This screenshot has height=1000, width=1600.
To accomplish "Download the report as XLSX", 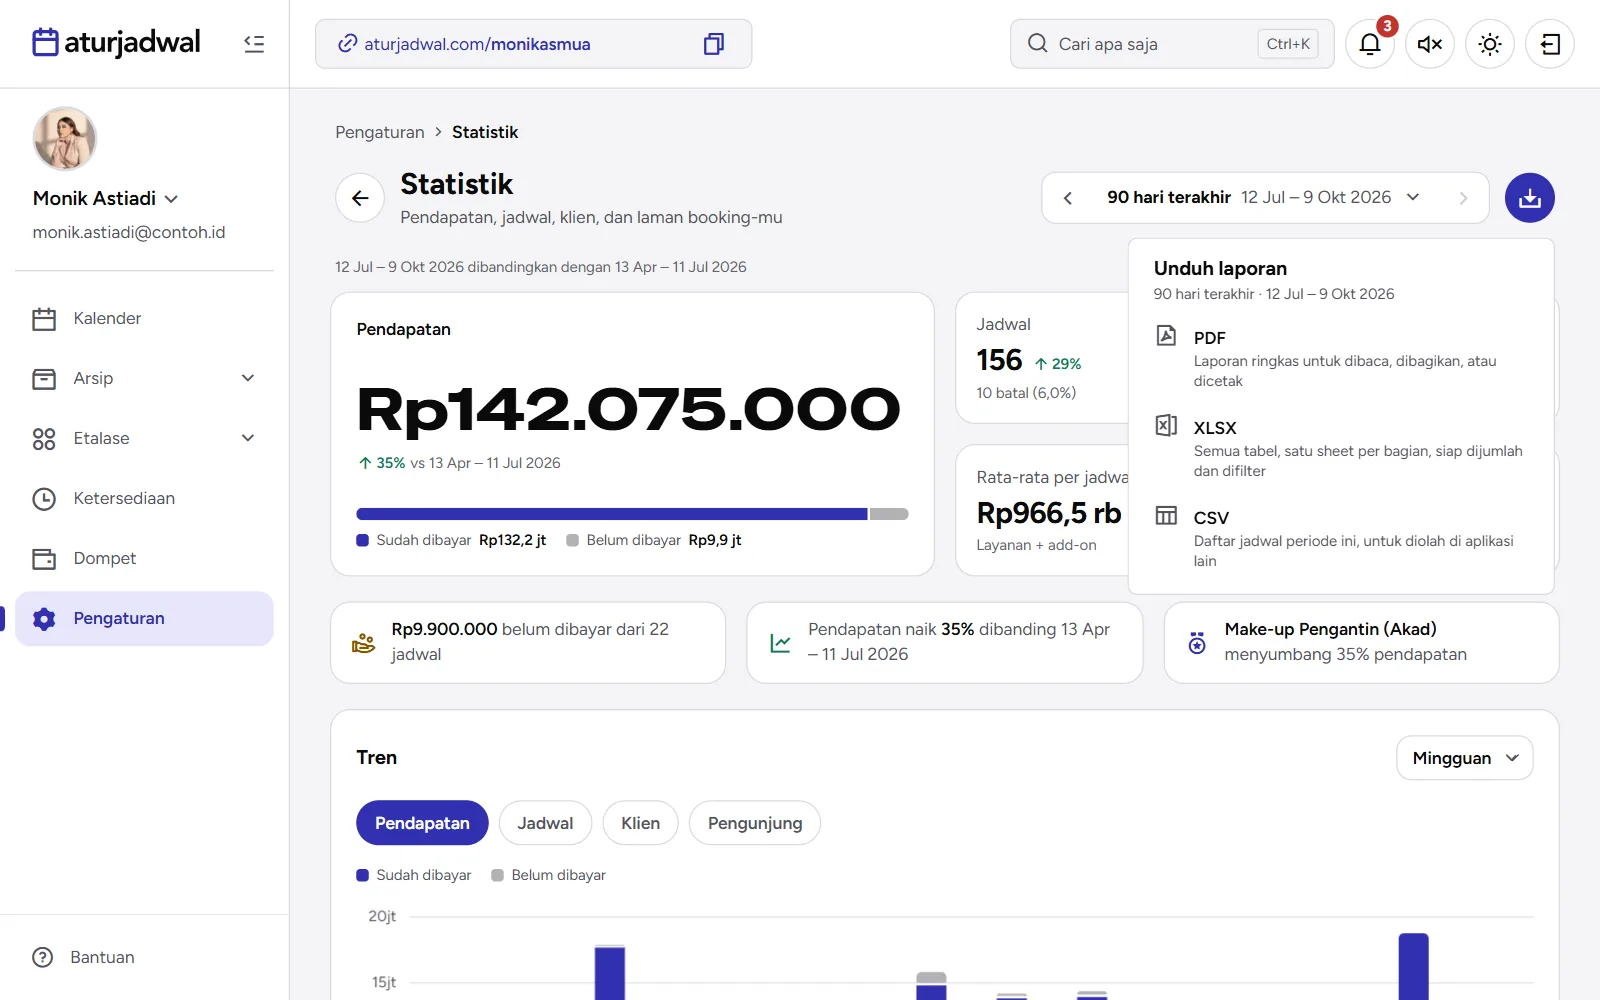I will tap(1341, 449).
